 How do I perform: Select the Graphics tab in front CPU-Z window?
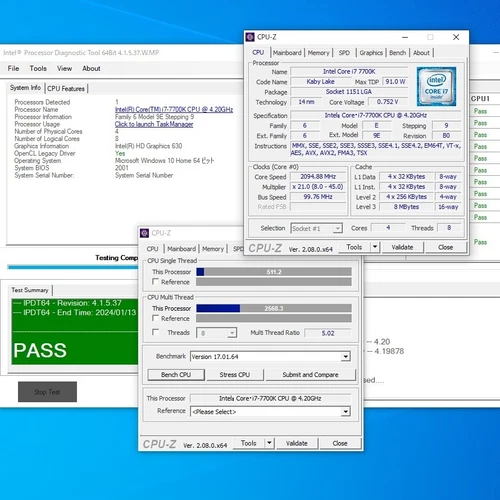coord(371,53)
